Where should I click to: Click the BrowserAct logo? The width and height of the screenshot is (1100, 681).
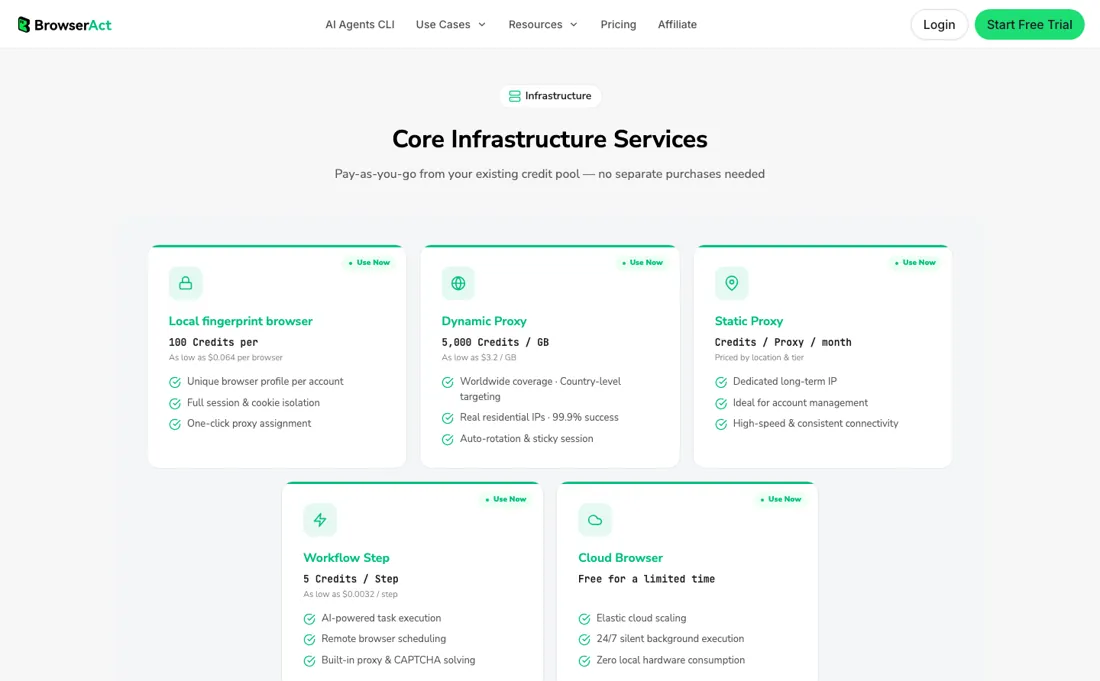click(x=65, y=25)
